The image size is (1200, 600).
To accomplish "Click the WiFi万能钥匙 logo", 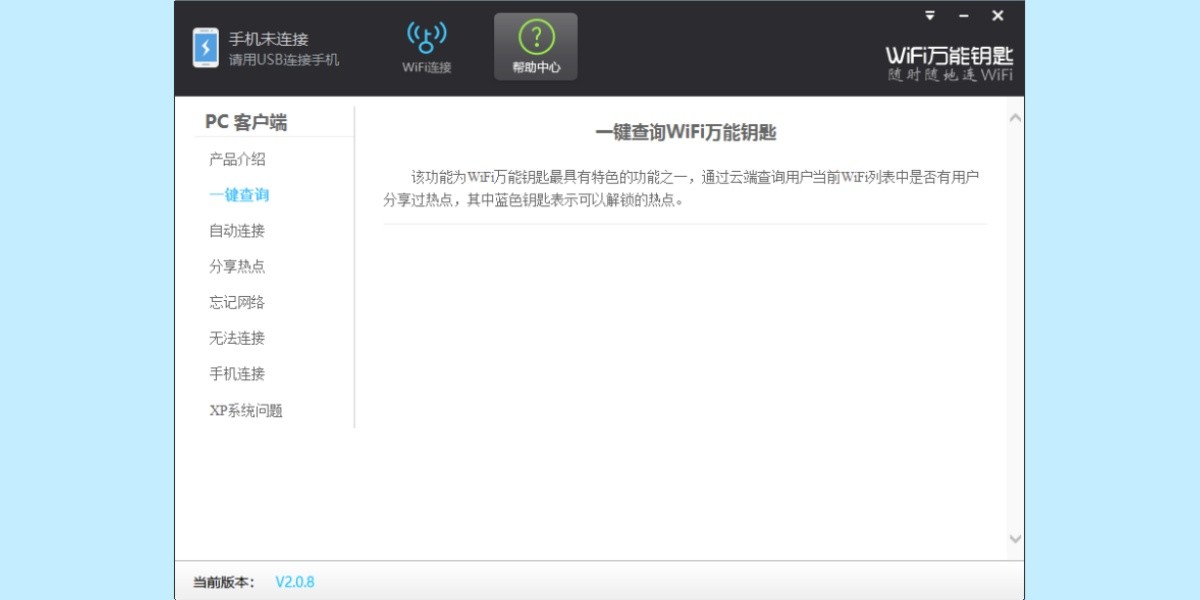I will click(950, 63).
